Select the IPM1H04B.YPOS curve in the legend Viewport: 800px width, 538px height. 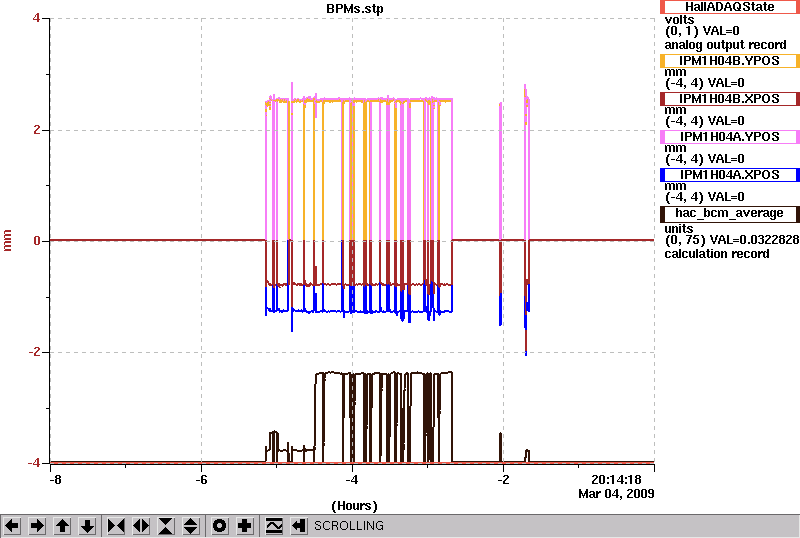click(x=730, y=61)
